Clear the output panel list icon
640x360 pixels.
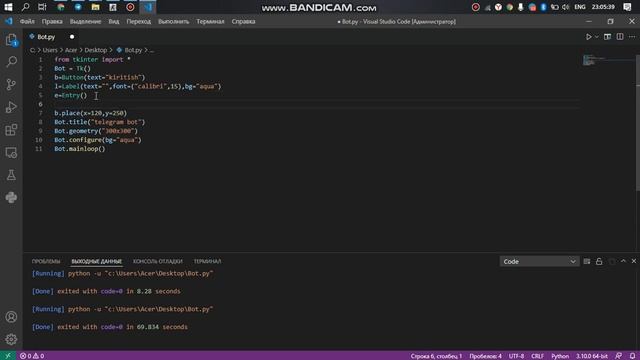[587, 261]
